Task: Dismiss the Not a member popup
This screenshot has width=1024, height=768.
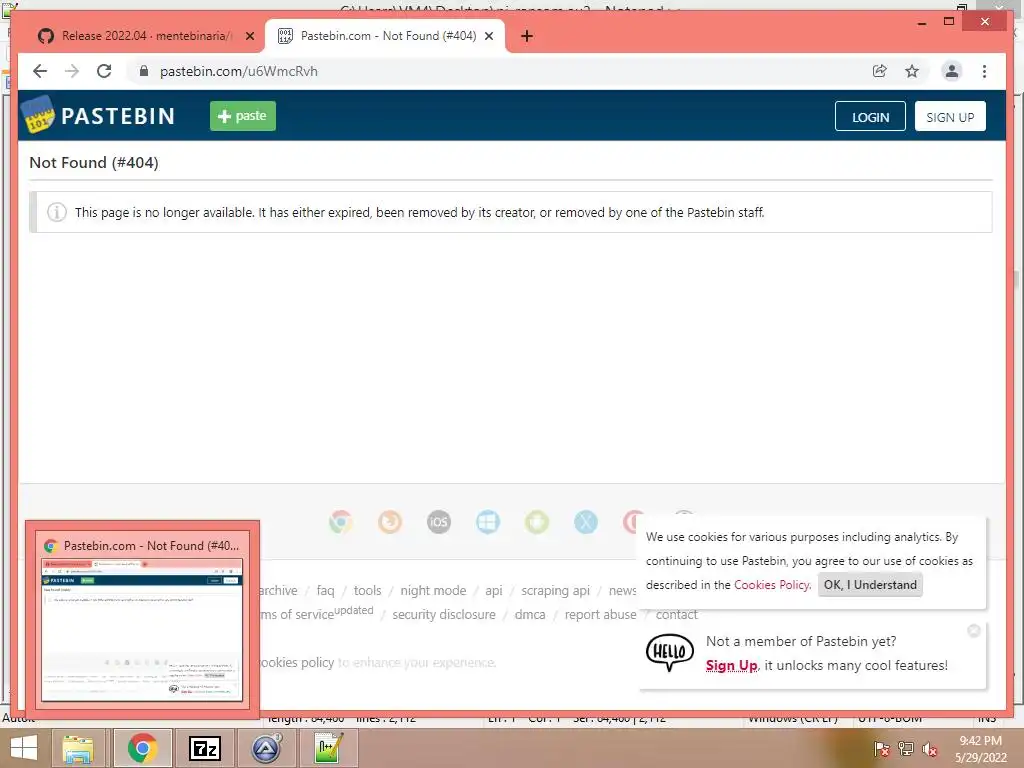Action: 974,631
